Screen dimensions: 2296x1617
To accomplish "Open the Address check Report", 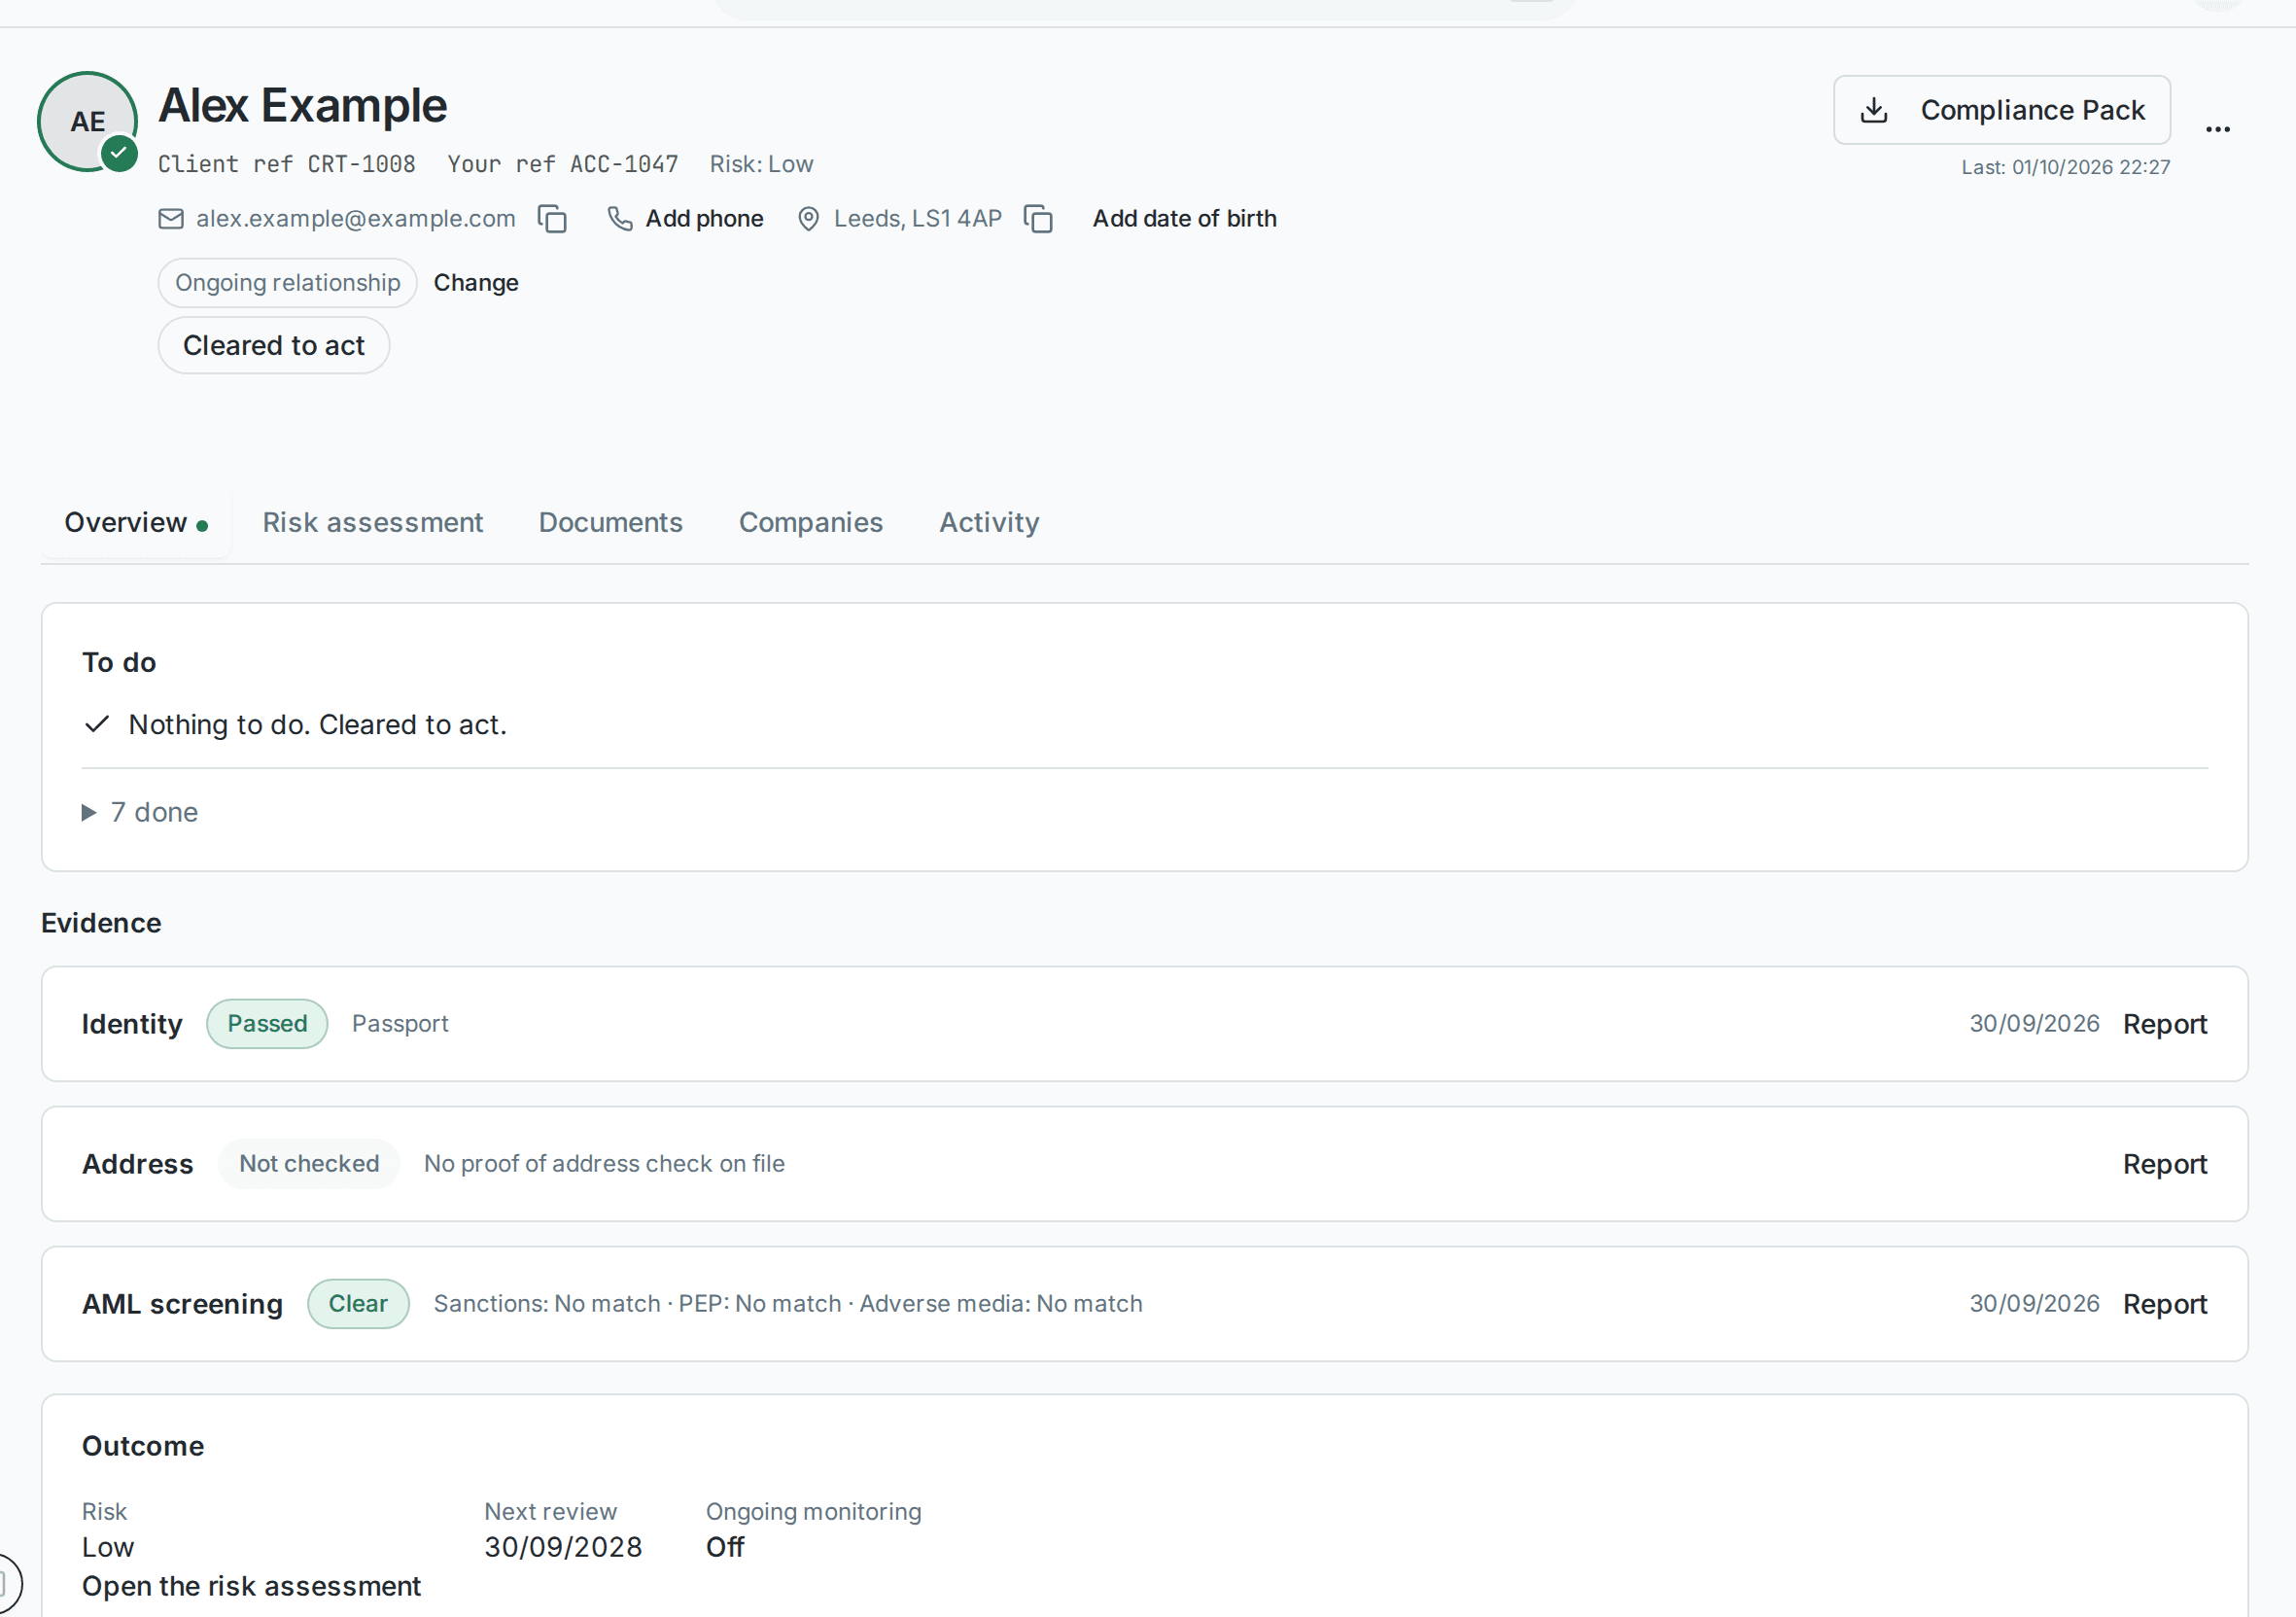I will [2164, 1164].
